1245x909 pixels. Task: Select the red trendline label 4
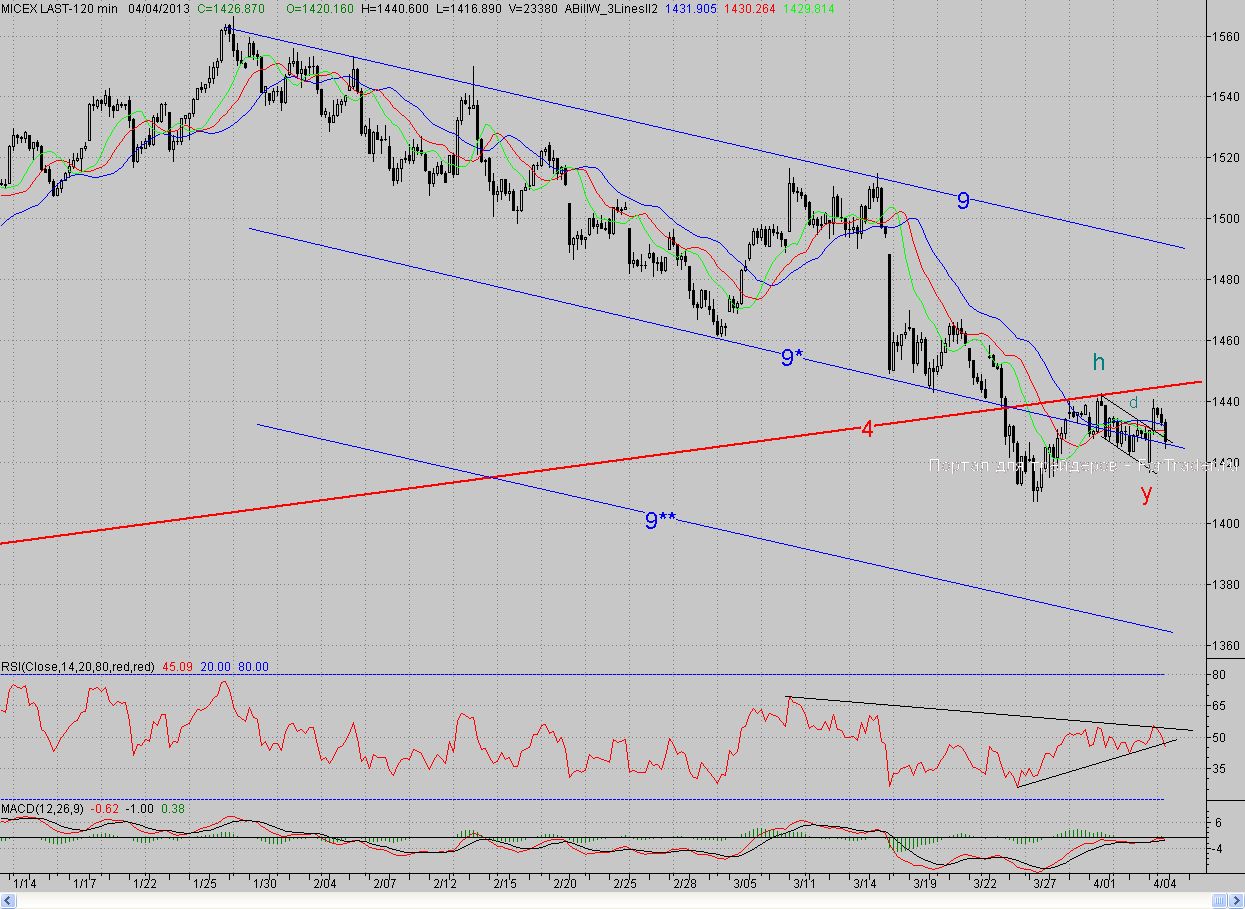click(867, 429)
